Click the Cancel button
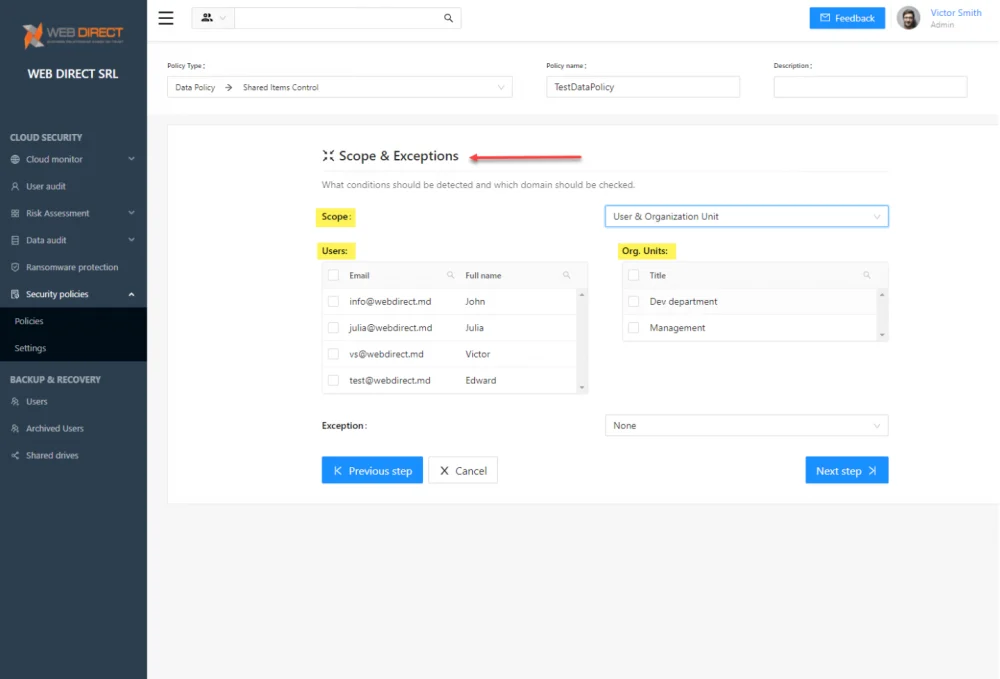The width and height of the screenshot is (1000, 679). (x=462, y=471)
